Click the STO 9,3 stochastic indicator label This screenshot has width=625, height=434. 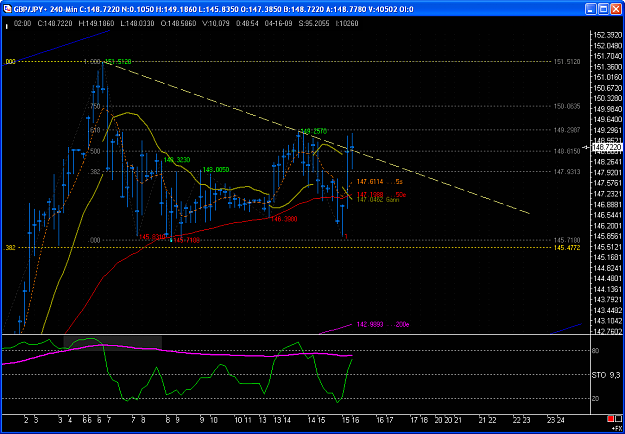pyautogui.click(x=606, y=375)
